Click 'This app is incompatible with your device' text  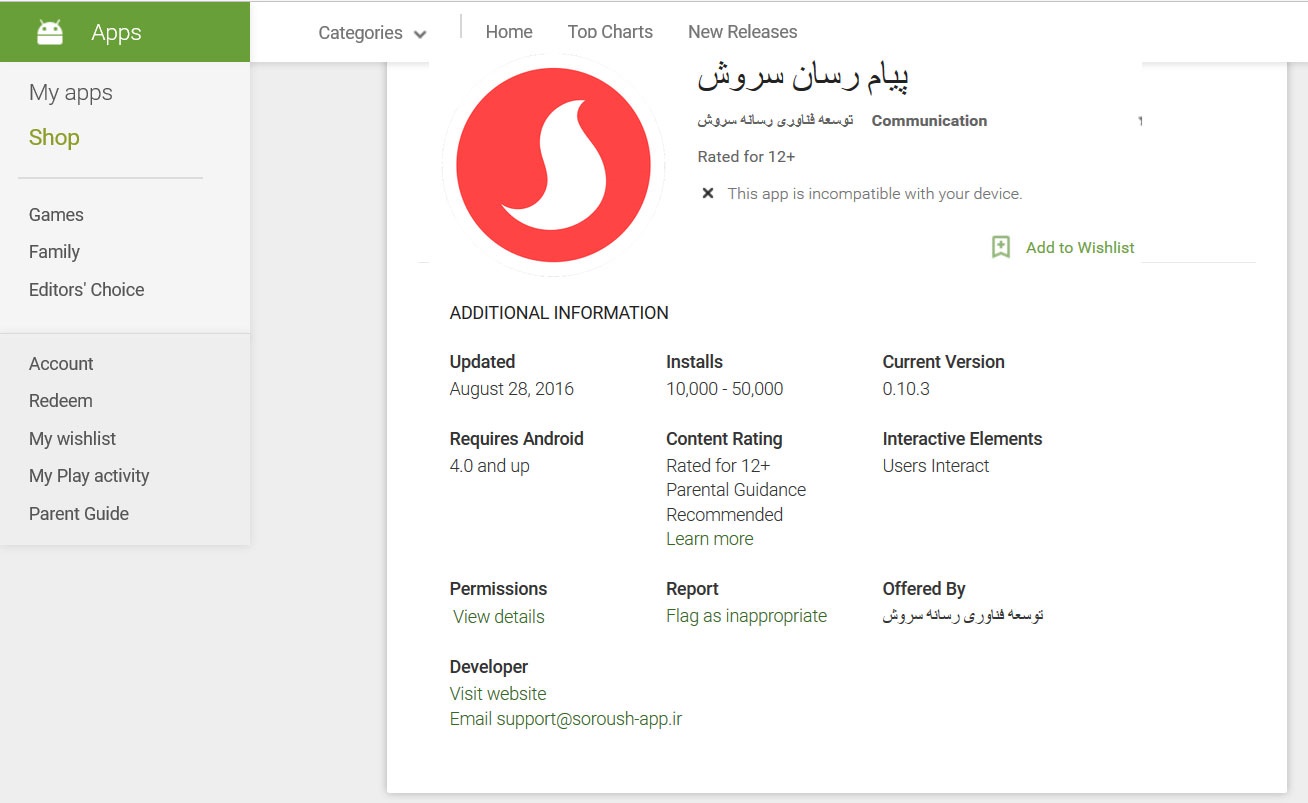875,194
